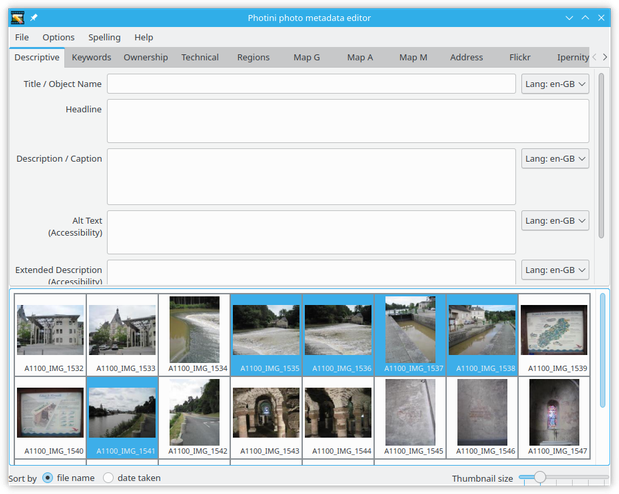Click into the Alt Text box
Image resolution: width=619 pixels, height=494 pixels.
pyautogui.click(x=311, y=233)
